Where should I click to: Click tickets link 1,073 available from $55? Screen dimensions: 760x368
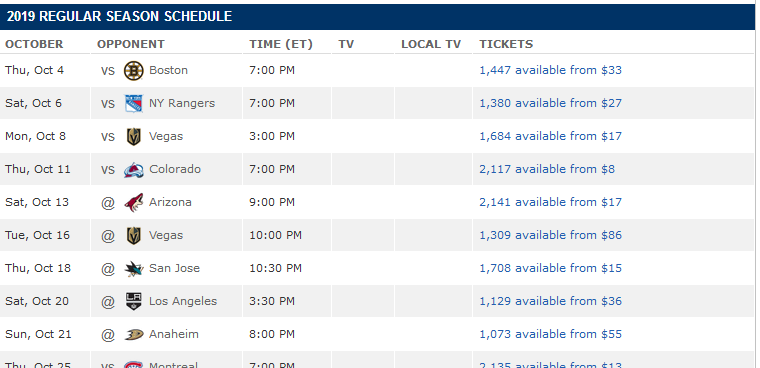tap(550, 334)
